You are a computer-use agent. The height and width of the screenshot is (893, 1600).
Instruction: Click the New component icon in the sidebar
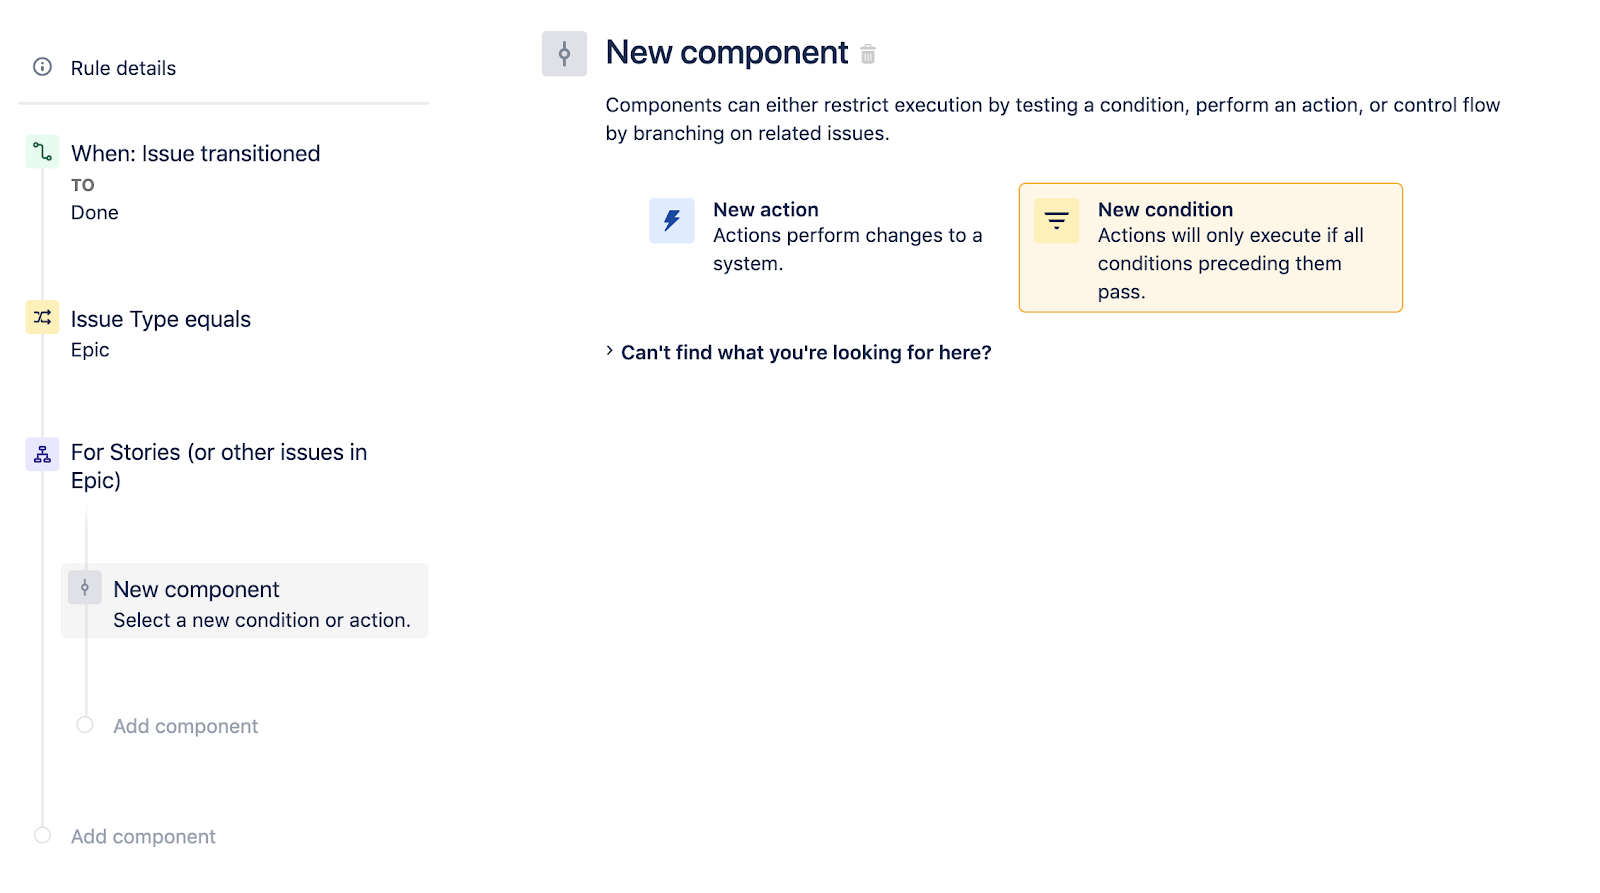point(85,588)
